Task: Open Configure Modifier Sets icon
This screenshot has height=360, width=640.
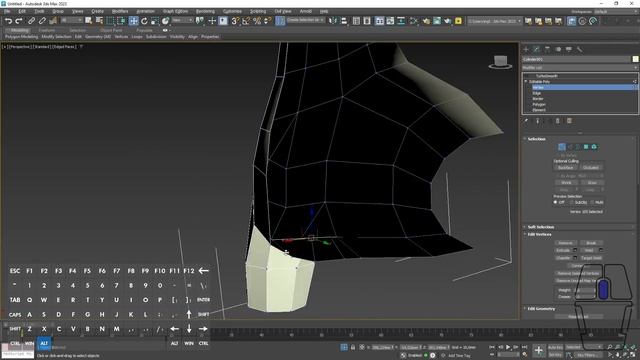Action: (569, 121)
